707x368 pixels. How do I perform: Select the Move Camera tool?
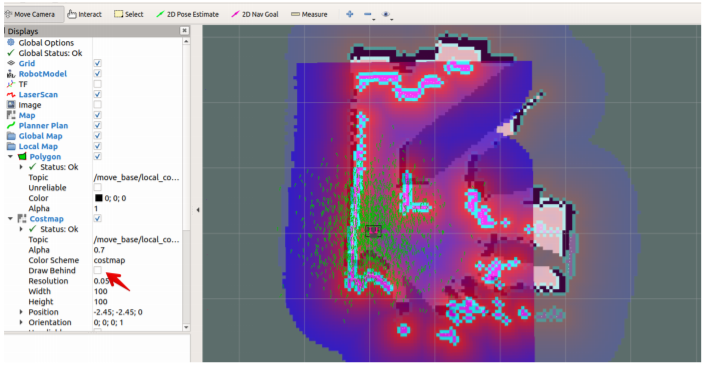pos(31,14)
